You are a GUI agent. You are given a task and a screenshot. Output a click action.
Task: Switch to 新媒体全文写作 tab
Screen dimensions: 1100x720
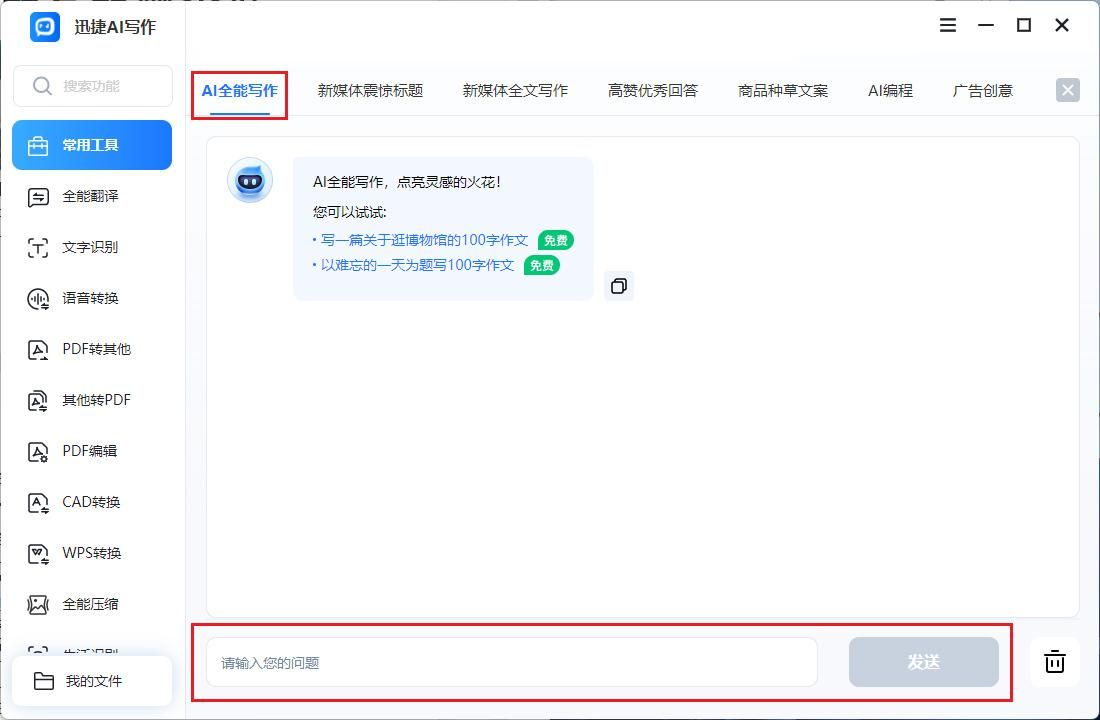(x=515, y=91)
